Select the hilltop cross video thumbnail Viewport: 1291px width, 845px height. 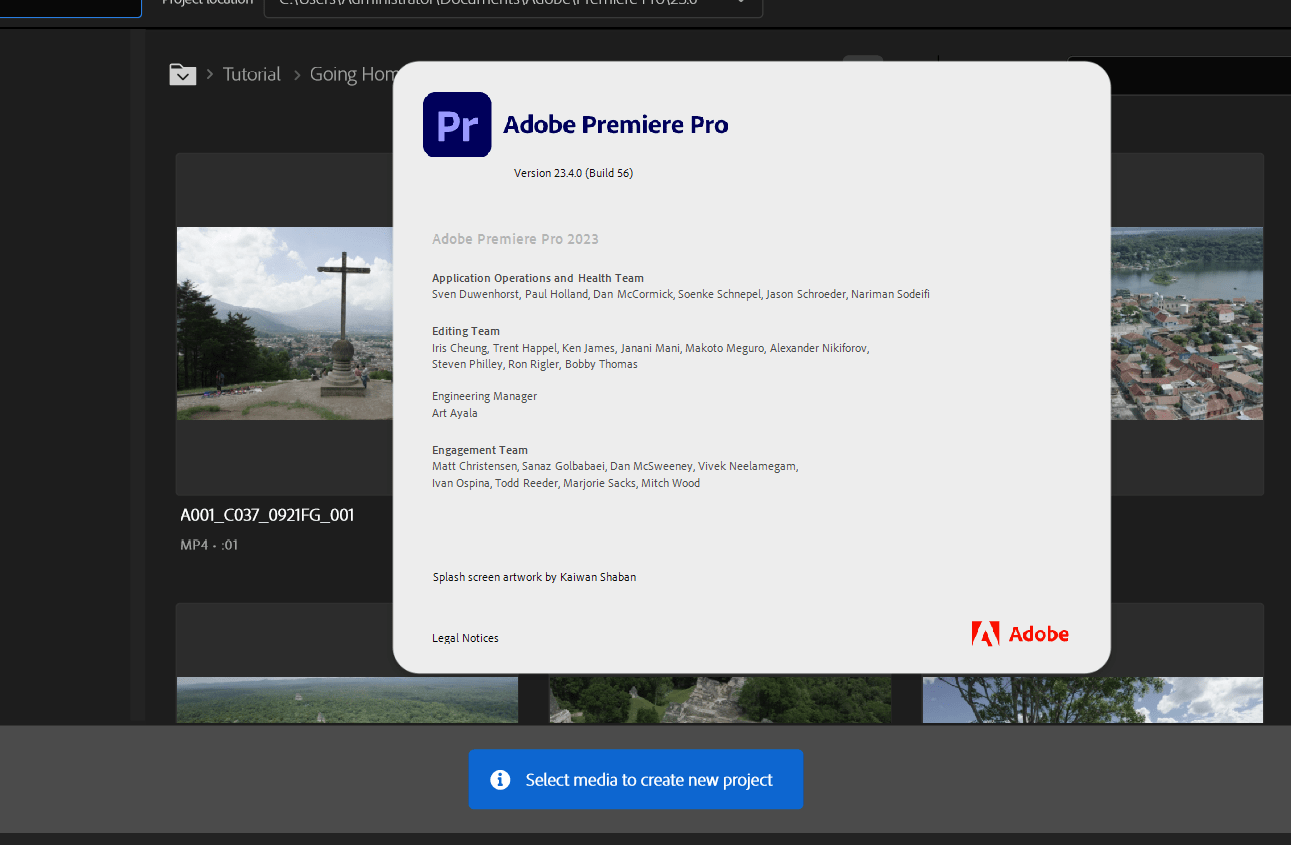(x=285, y=323)
